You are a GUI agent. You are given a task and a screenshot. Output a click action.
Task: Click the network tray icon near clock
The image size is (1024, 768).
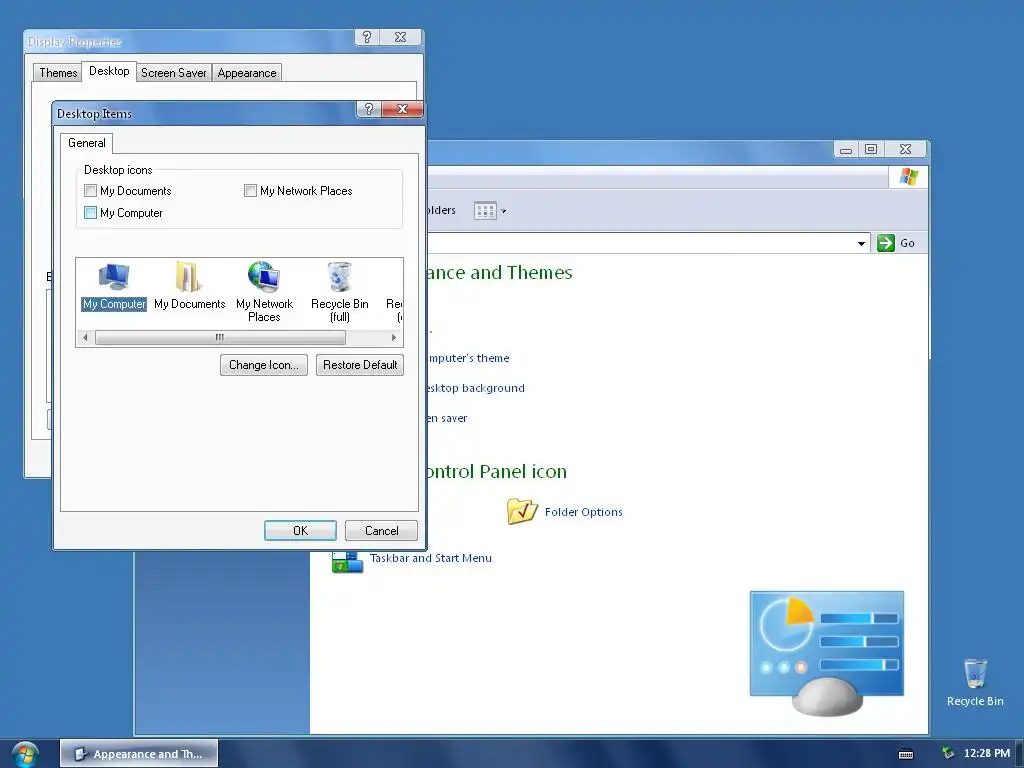(x=948, y=753)
